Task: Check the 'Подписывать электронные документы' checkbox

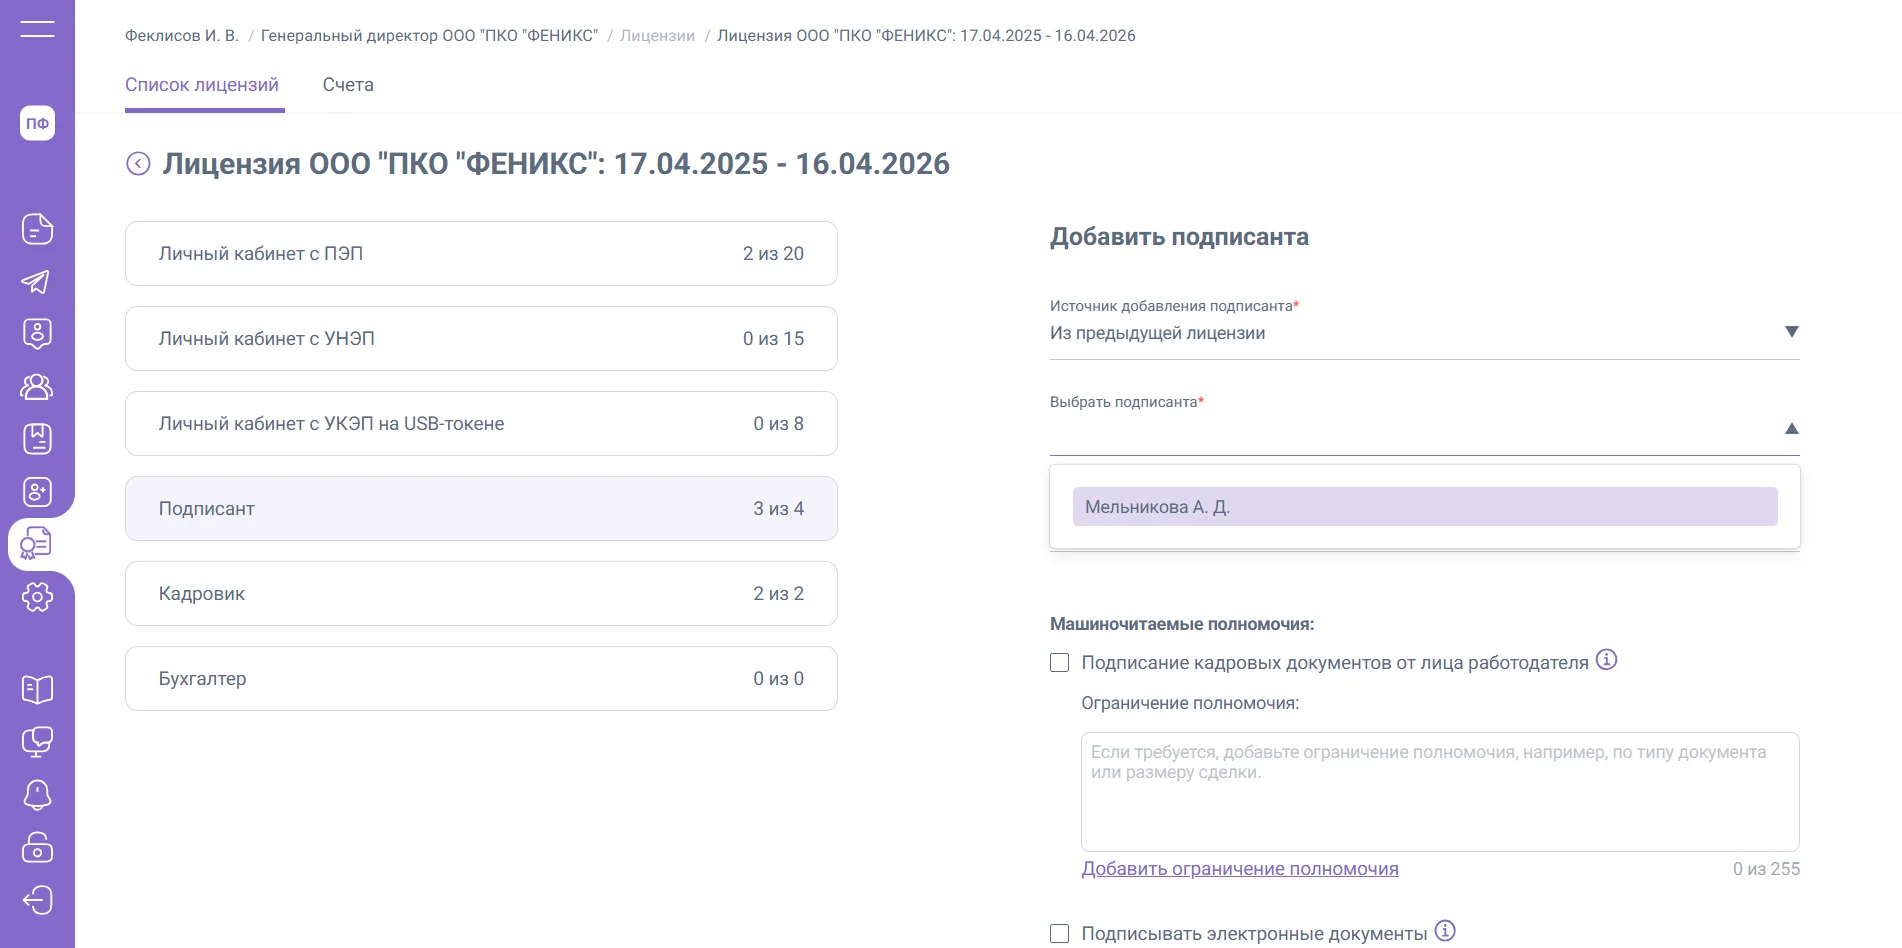Action: pos(1060,934)
